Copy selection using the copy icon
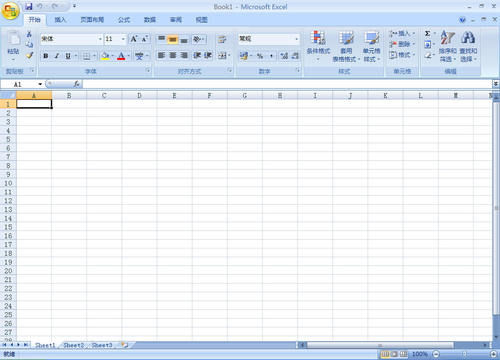This screenshot has height=360, width=500. (29, 44)
